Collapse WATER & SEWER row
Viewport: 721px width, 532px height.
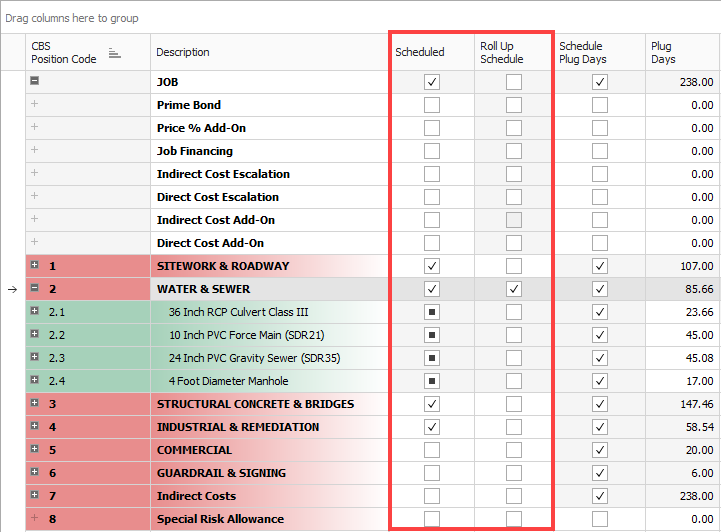35,289
